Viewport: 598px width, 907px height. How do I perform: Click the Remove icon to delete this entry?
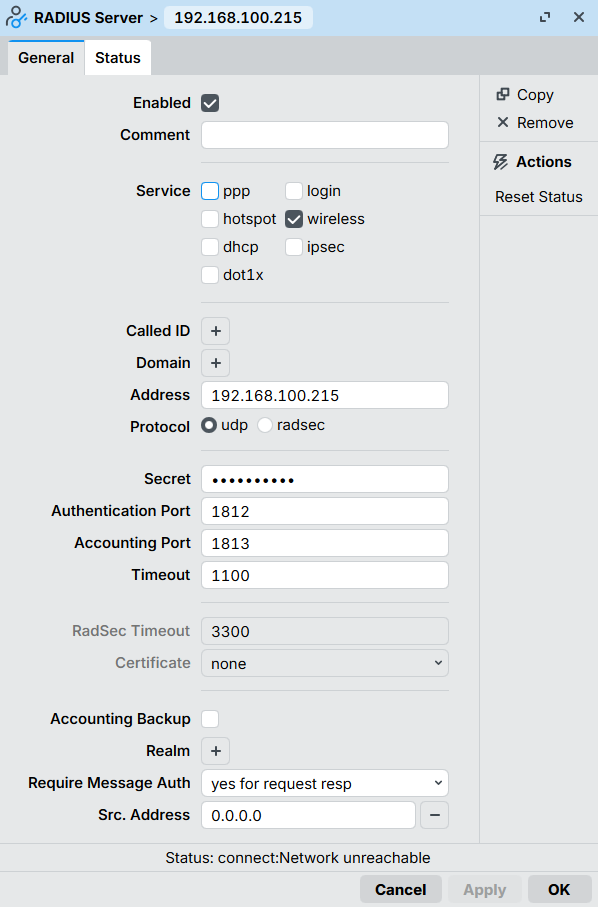503,122
